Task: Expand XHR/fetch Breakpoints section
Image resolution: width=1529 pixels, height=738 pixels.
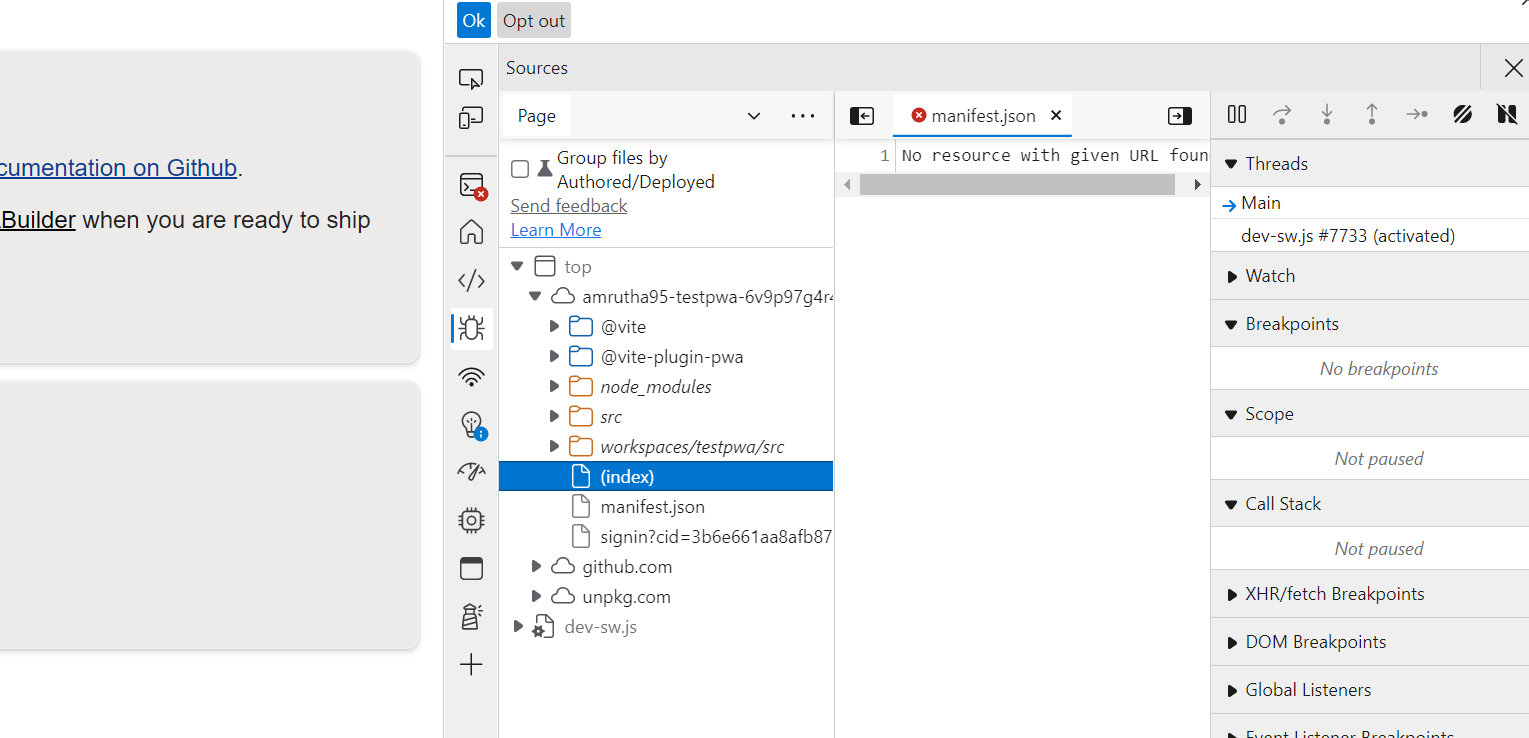Action: [1370, 594]
